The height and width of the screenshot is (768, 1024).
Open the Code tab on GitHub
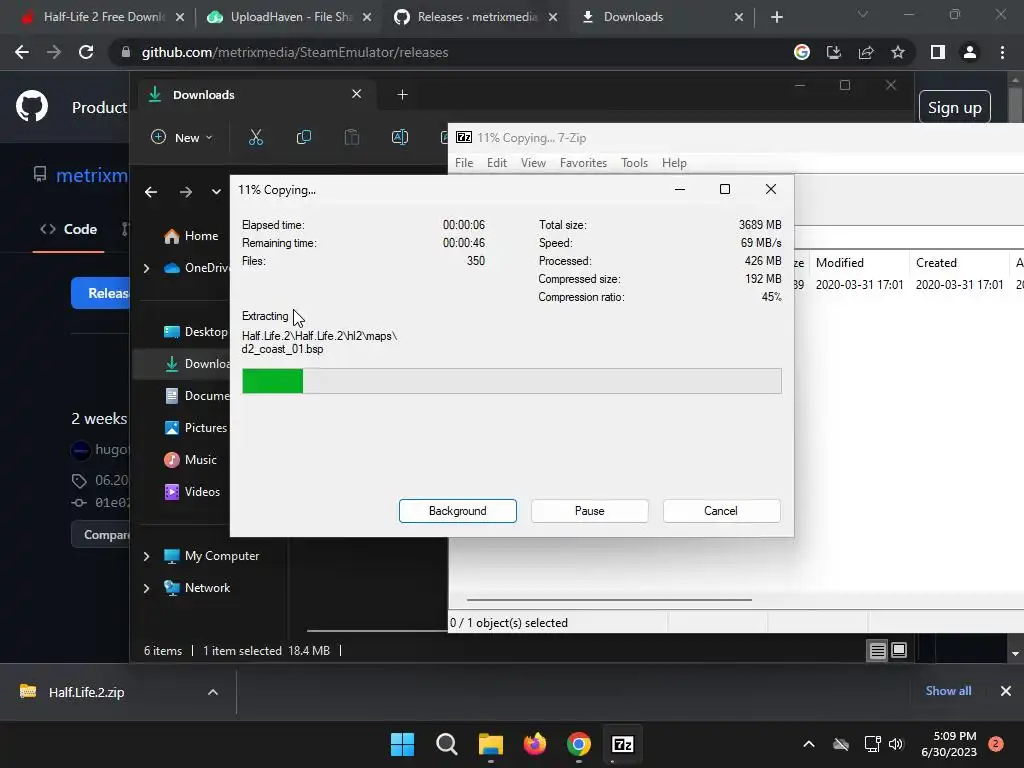[x=69, y=229]
